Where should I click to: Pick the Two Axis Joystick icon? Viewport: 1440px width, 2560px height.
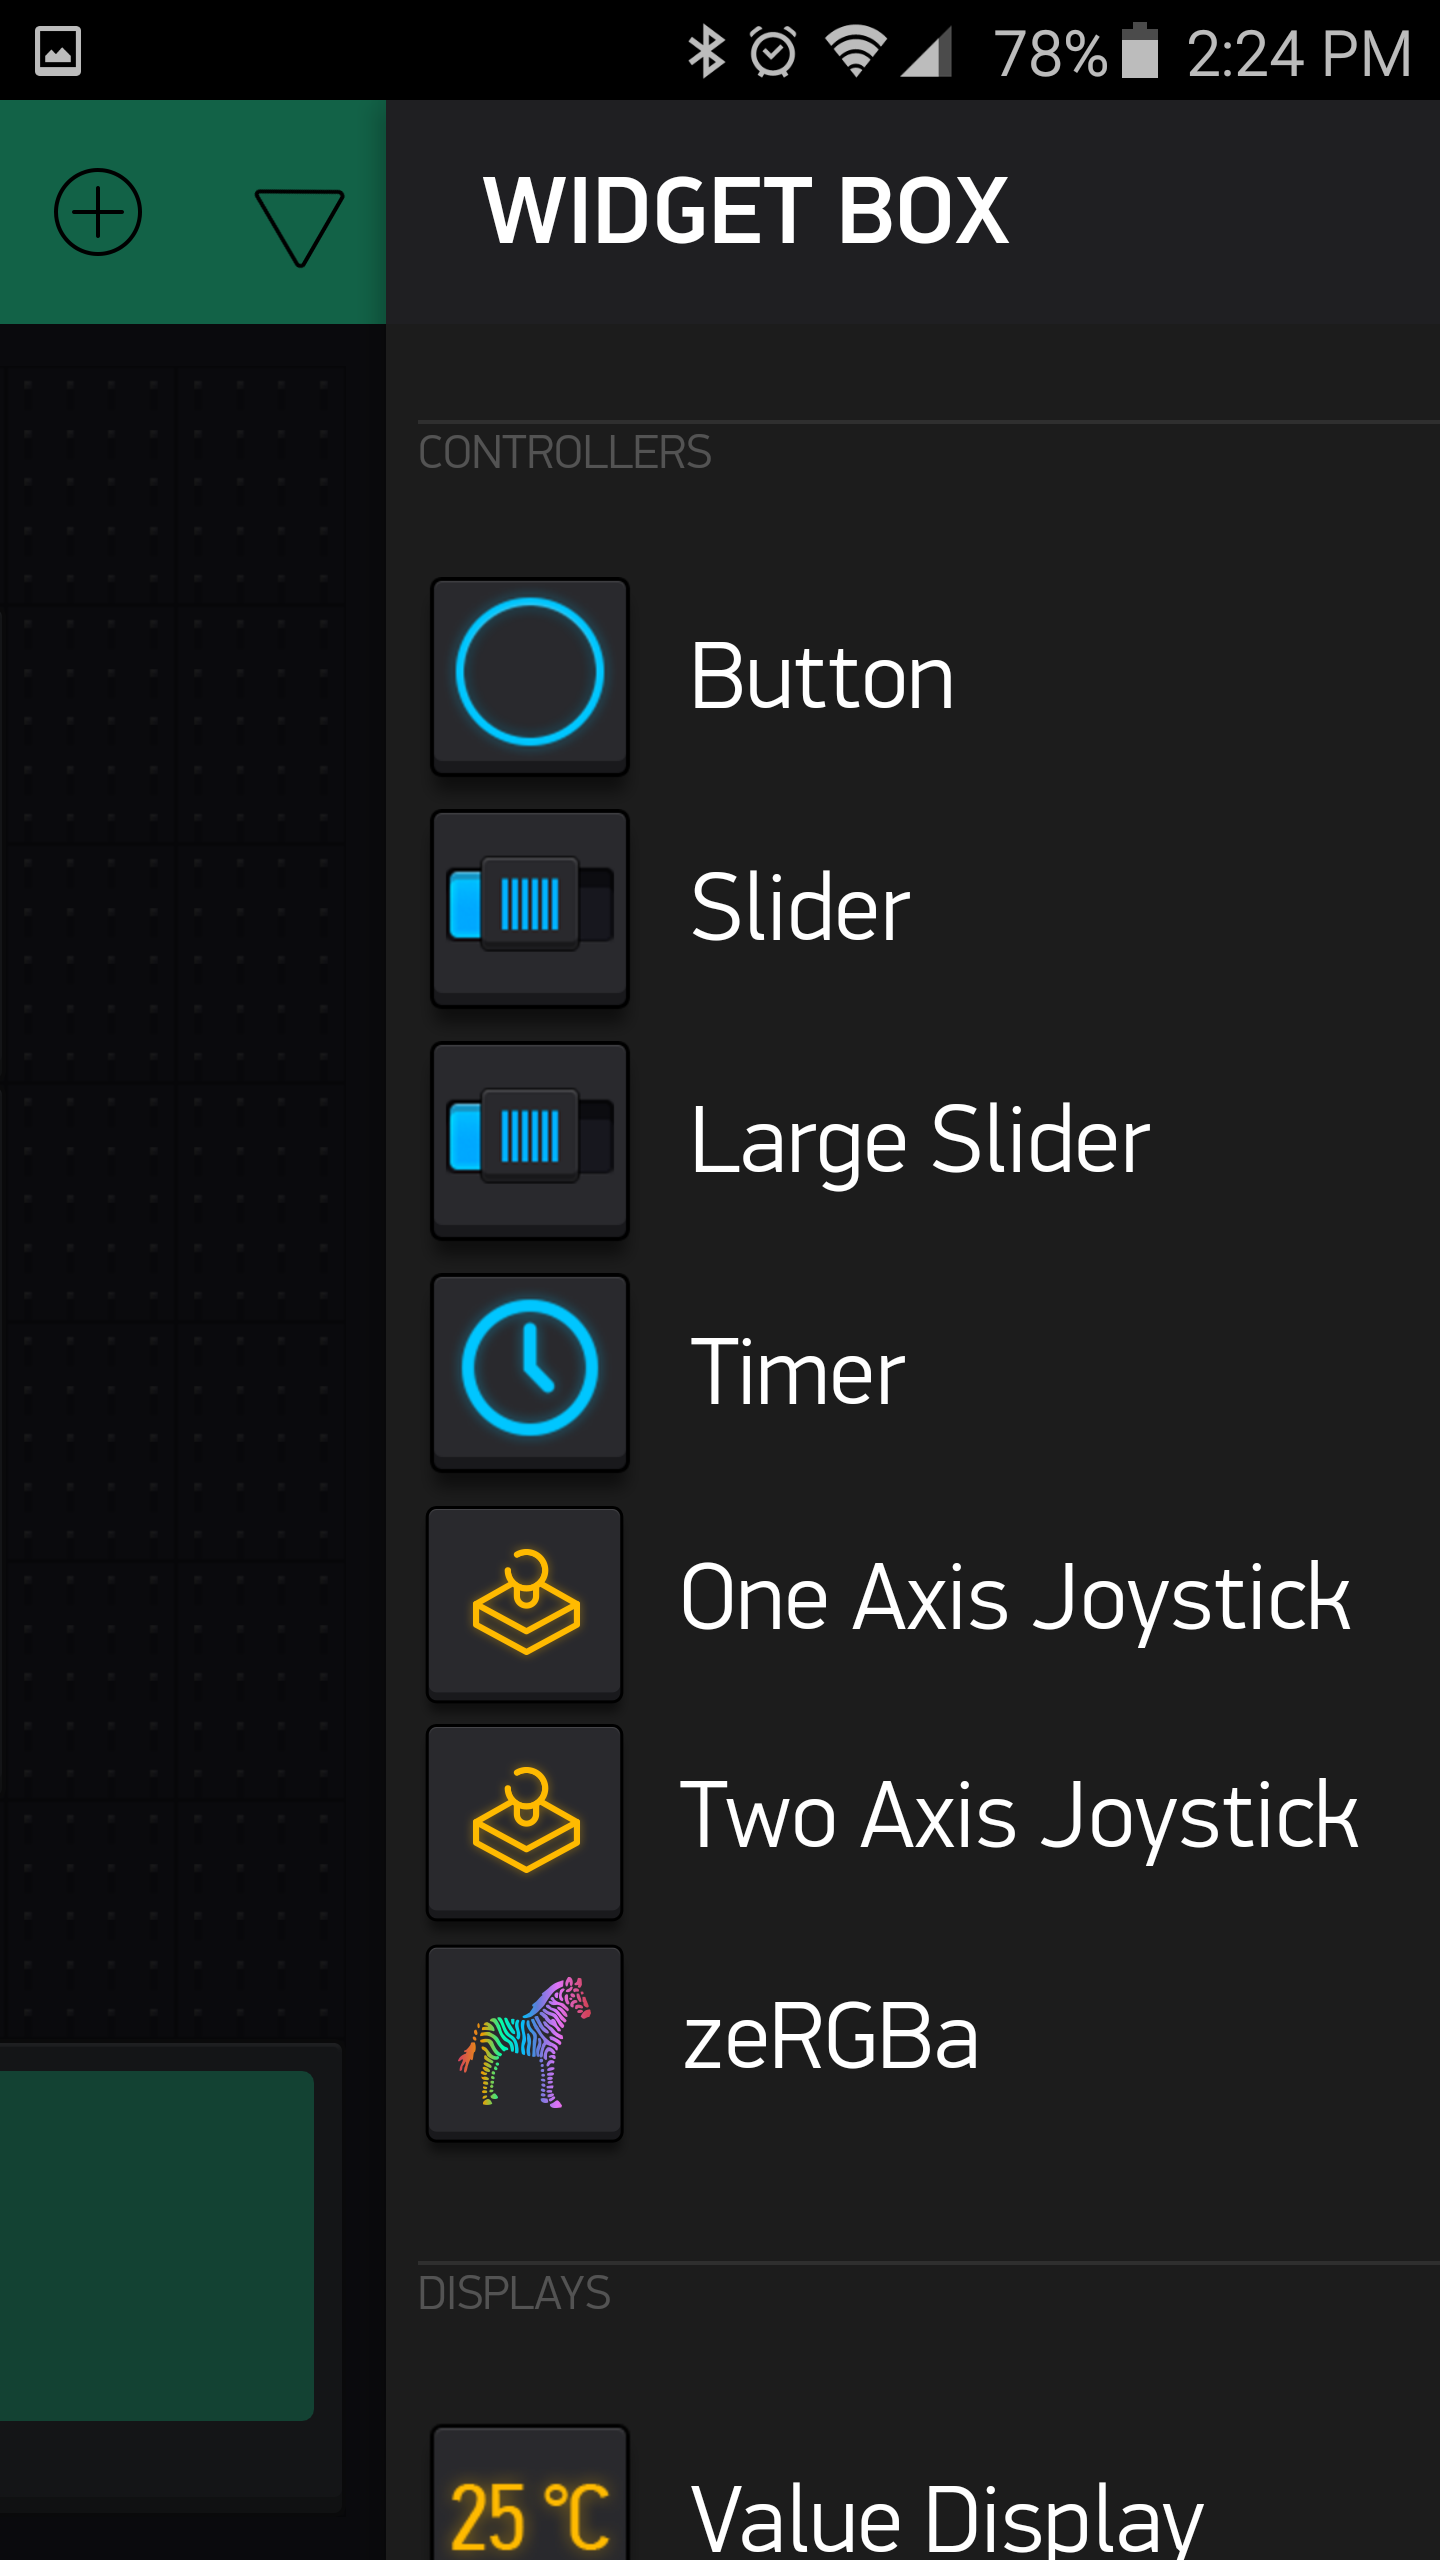point(525,1822)
